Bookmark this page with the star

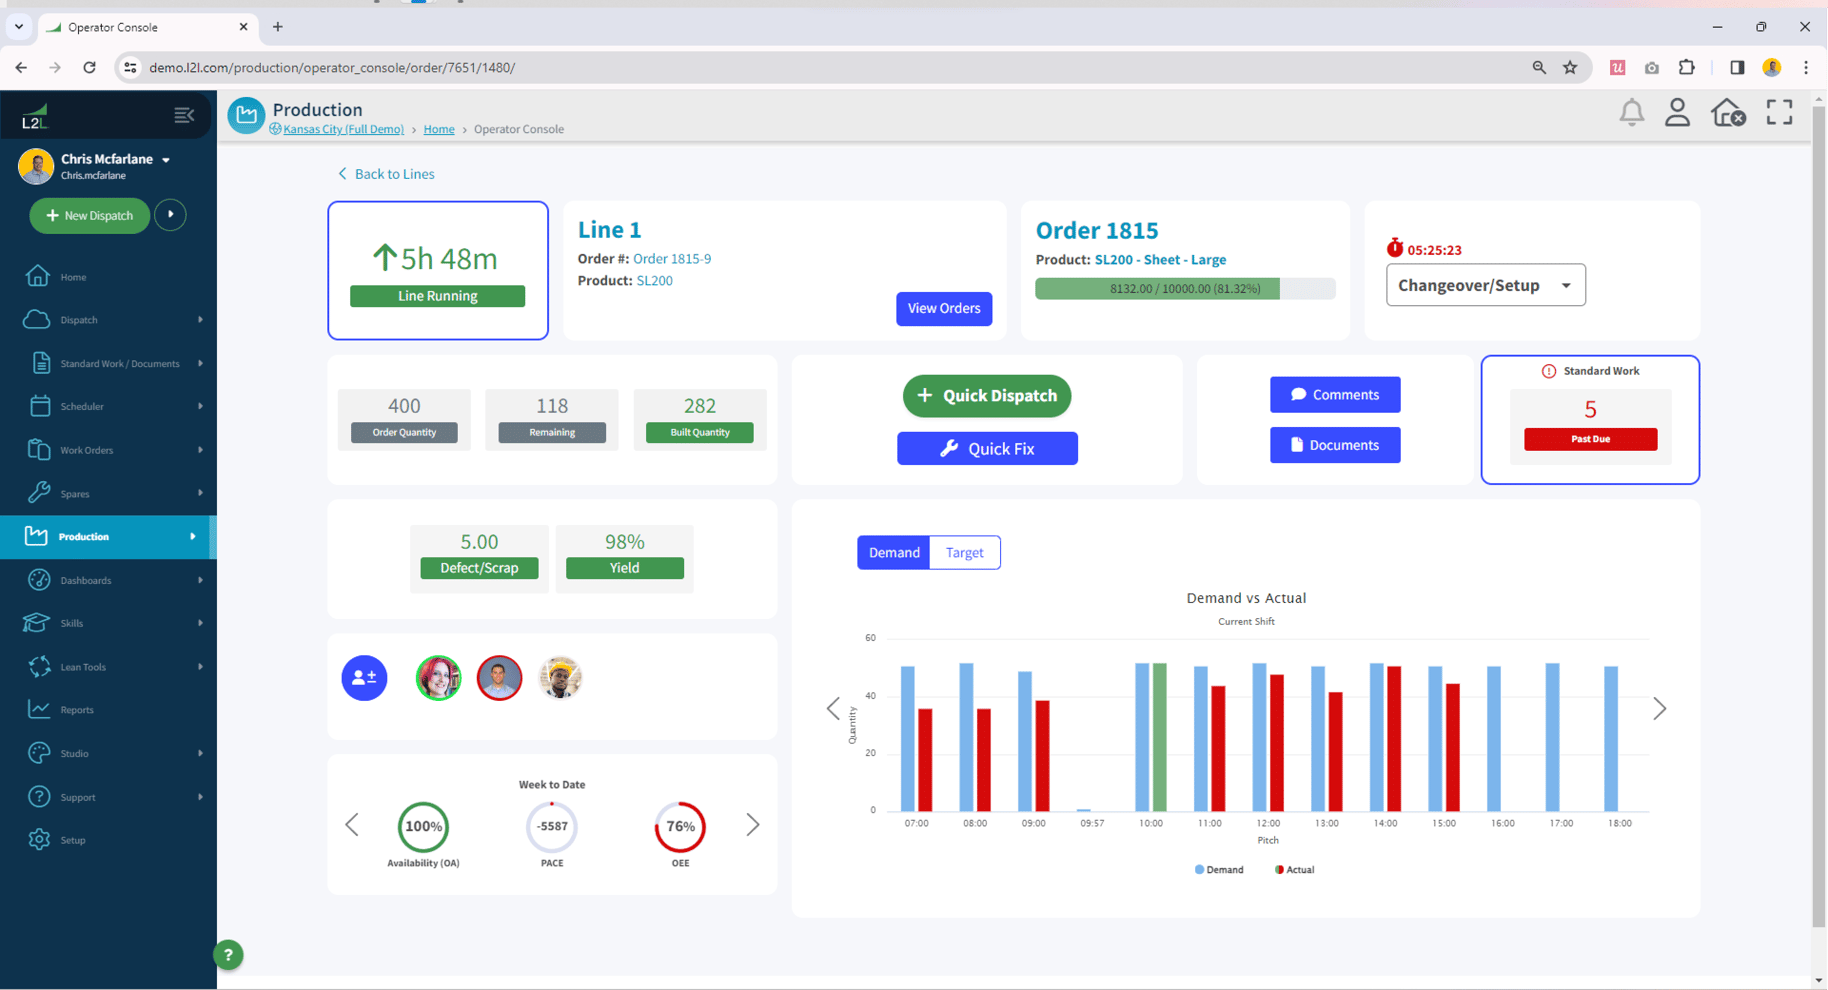[x=1571, y=67]
